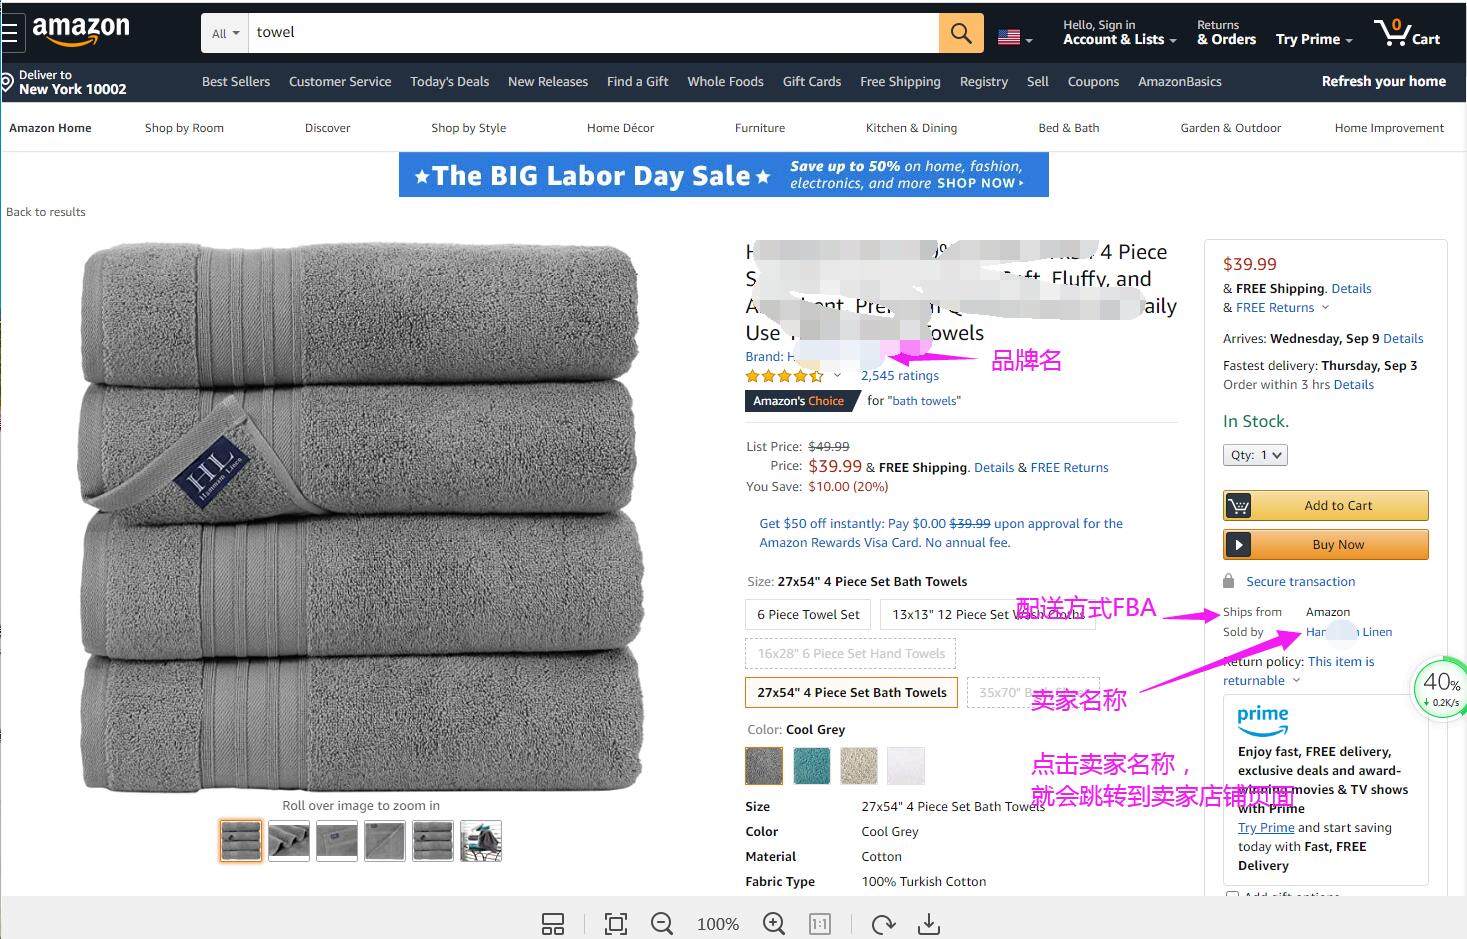
Task: Open the 2,545 ratings link
Action: [x=900, y=376]
